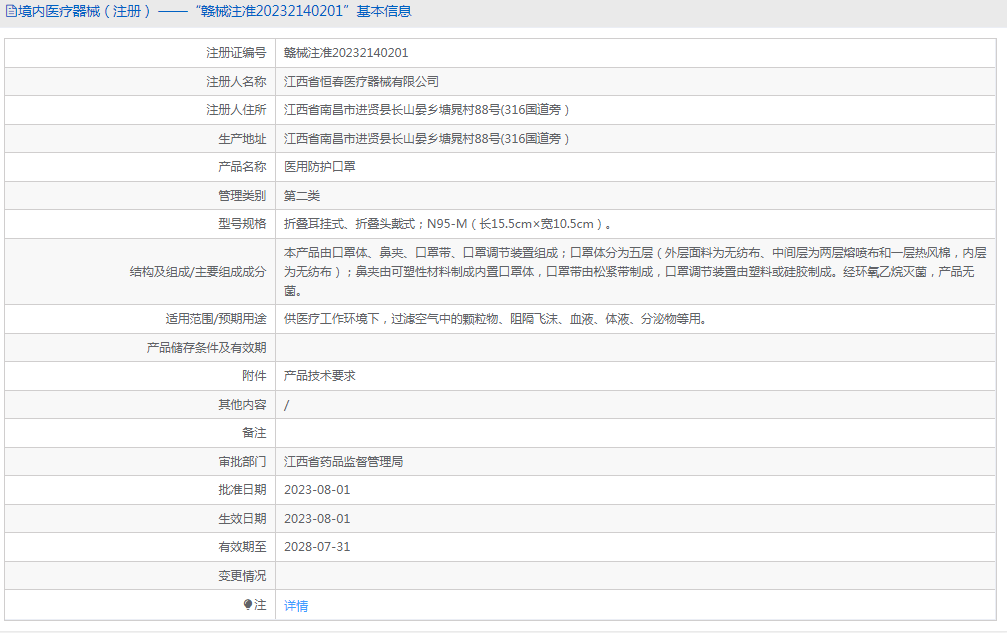The width and height of the screenshot is (1007, 633).
Task: Click the 管理类别 label
Action: coord(242,196)
